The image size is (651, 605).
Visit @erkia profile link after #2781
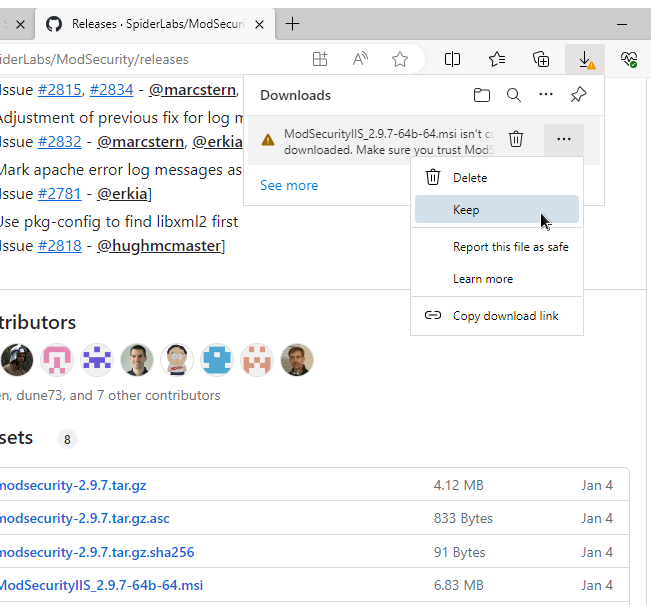coord(122,194)
